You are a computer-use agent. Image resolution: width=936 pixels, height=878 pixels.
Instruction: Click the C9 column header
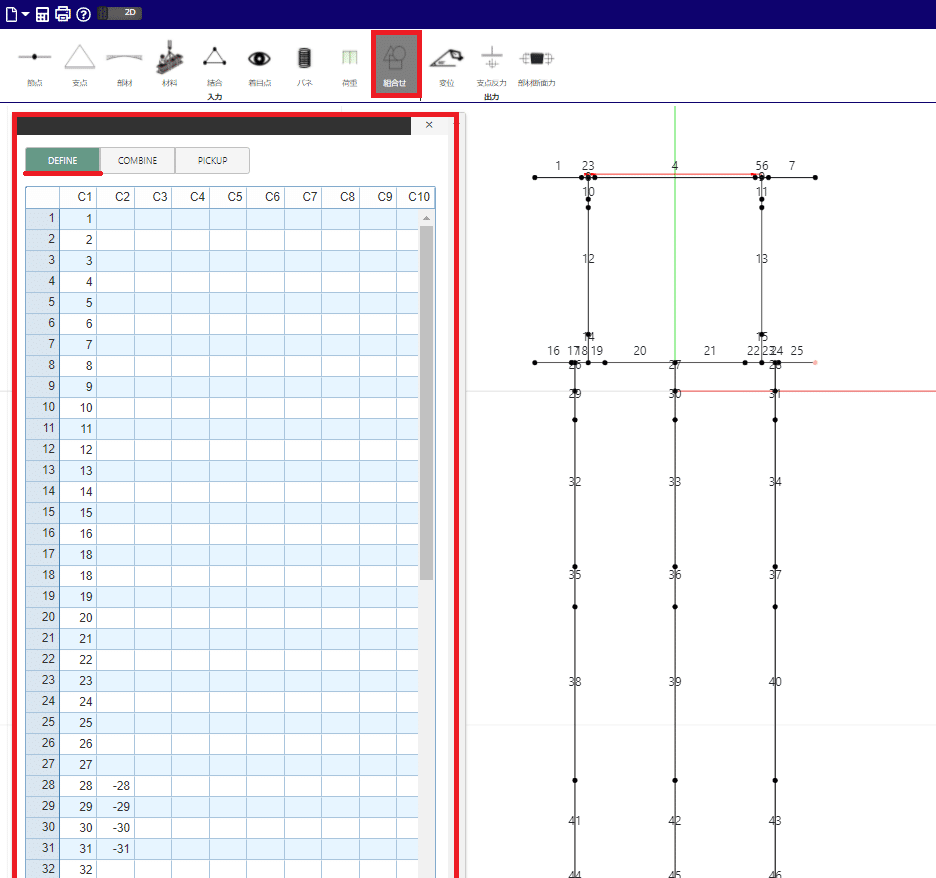[x=378, y=197]
